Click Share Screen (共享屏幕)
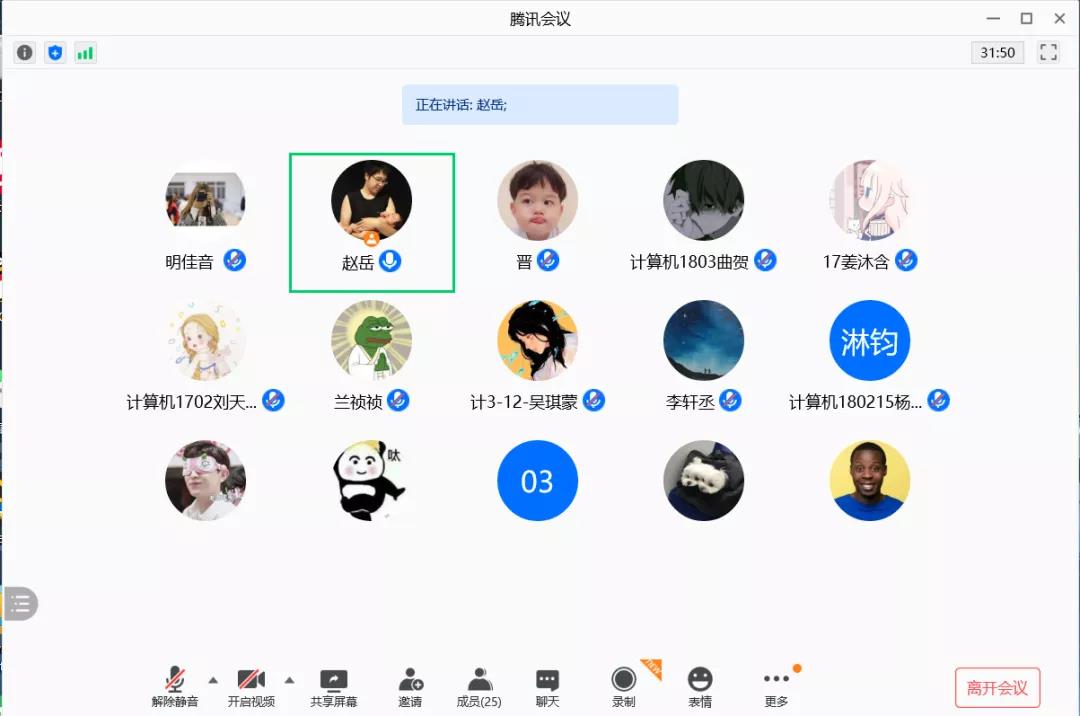This screenshot has height=716, width=1080. [333, 685]
